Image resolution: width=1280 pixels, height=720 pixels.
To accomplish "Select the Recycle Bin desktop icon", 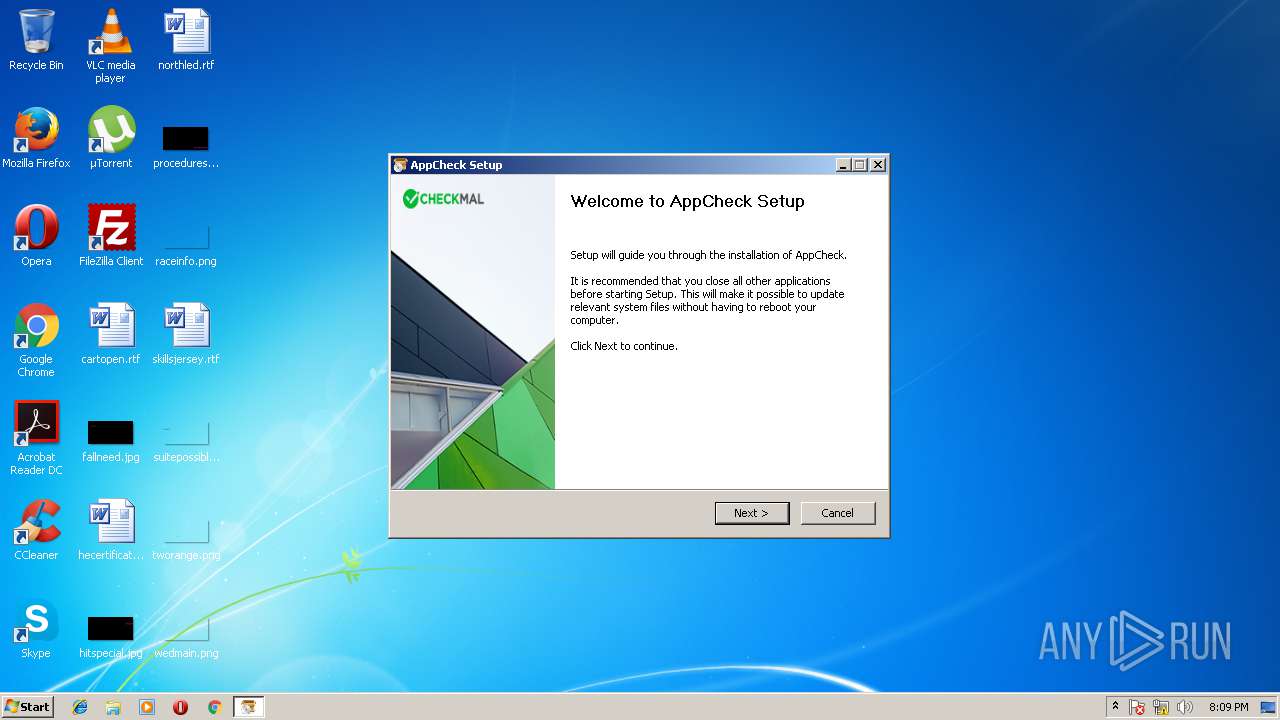I will click(x=36, y=41).
